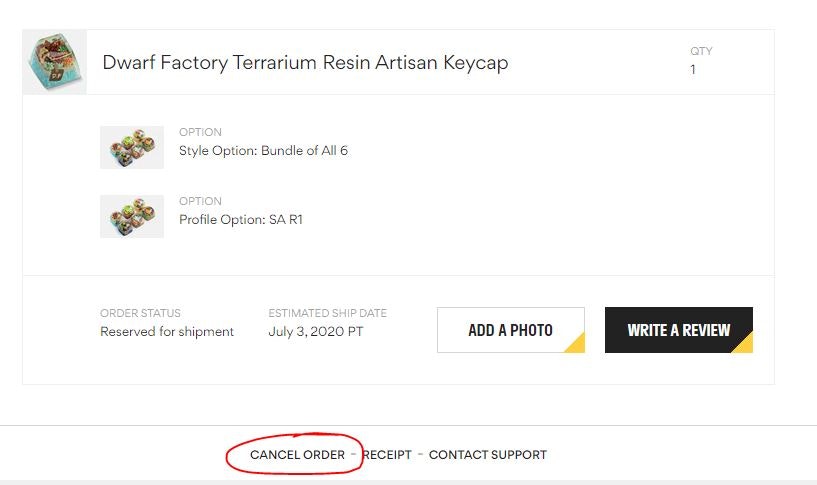The image size is (817, 485).
Task: Click the QTY label
Action: [x=701, y=51]
